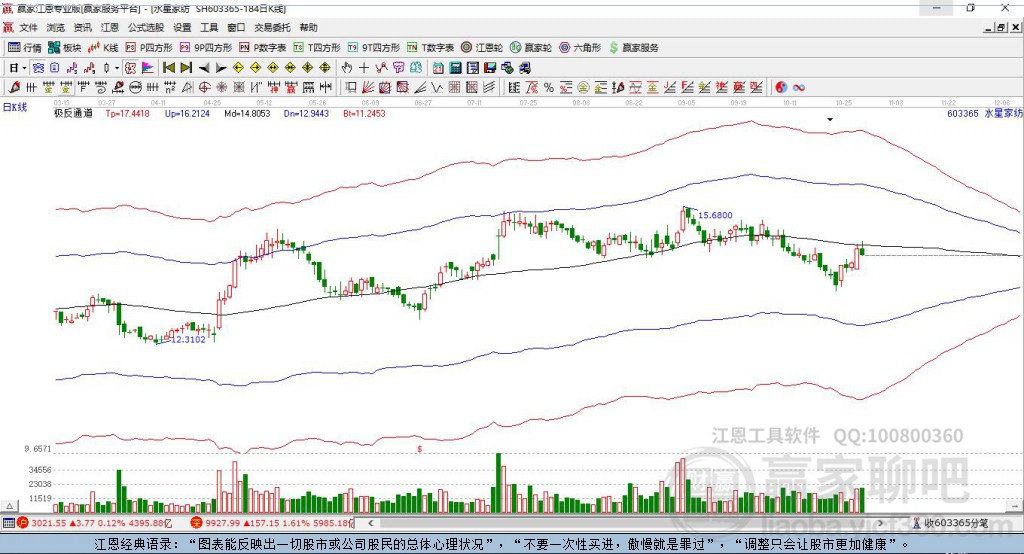Select the zigzag wave line tool
This screenshot has height=554, width=1024.
point(436,88)
